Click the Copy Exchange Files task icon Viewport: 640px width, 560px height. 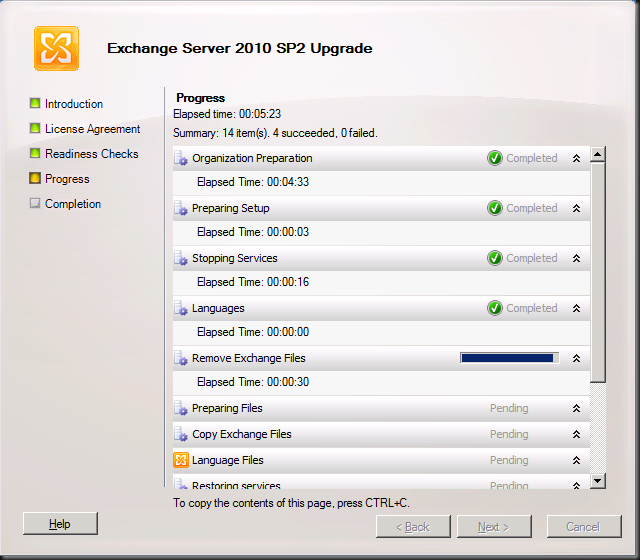click(181, 434)
